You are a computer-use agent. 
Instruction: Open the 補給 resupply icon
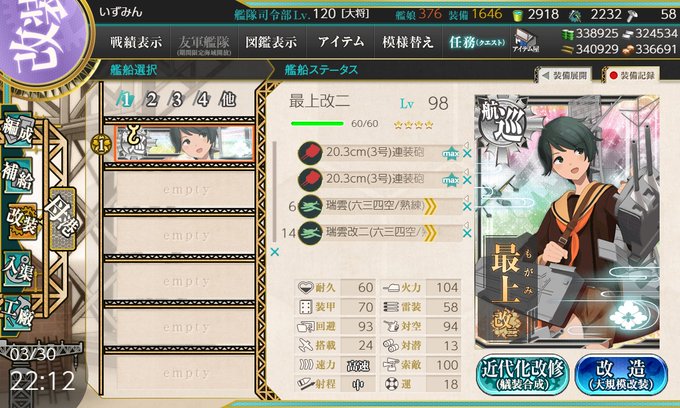click(17, 176)
